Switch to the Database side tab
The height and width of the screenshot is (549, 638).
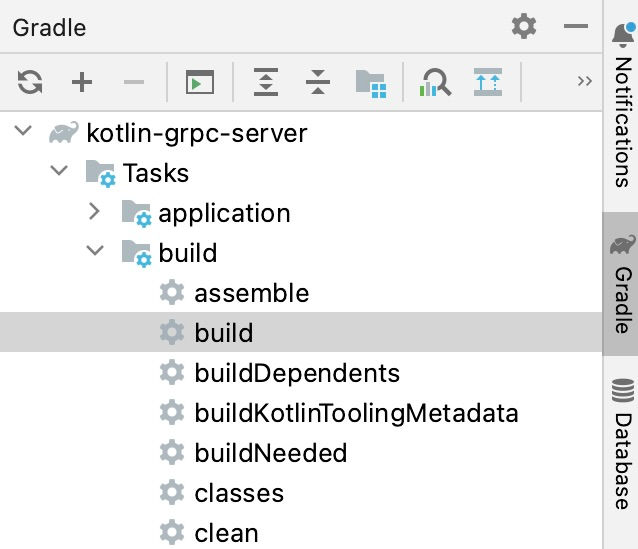point(623,444)
